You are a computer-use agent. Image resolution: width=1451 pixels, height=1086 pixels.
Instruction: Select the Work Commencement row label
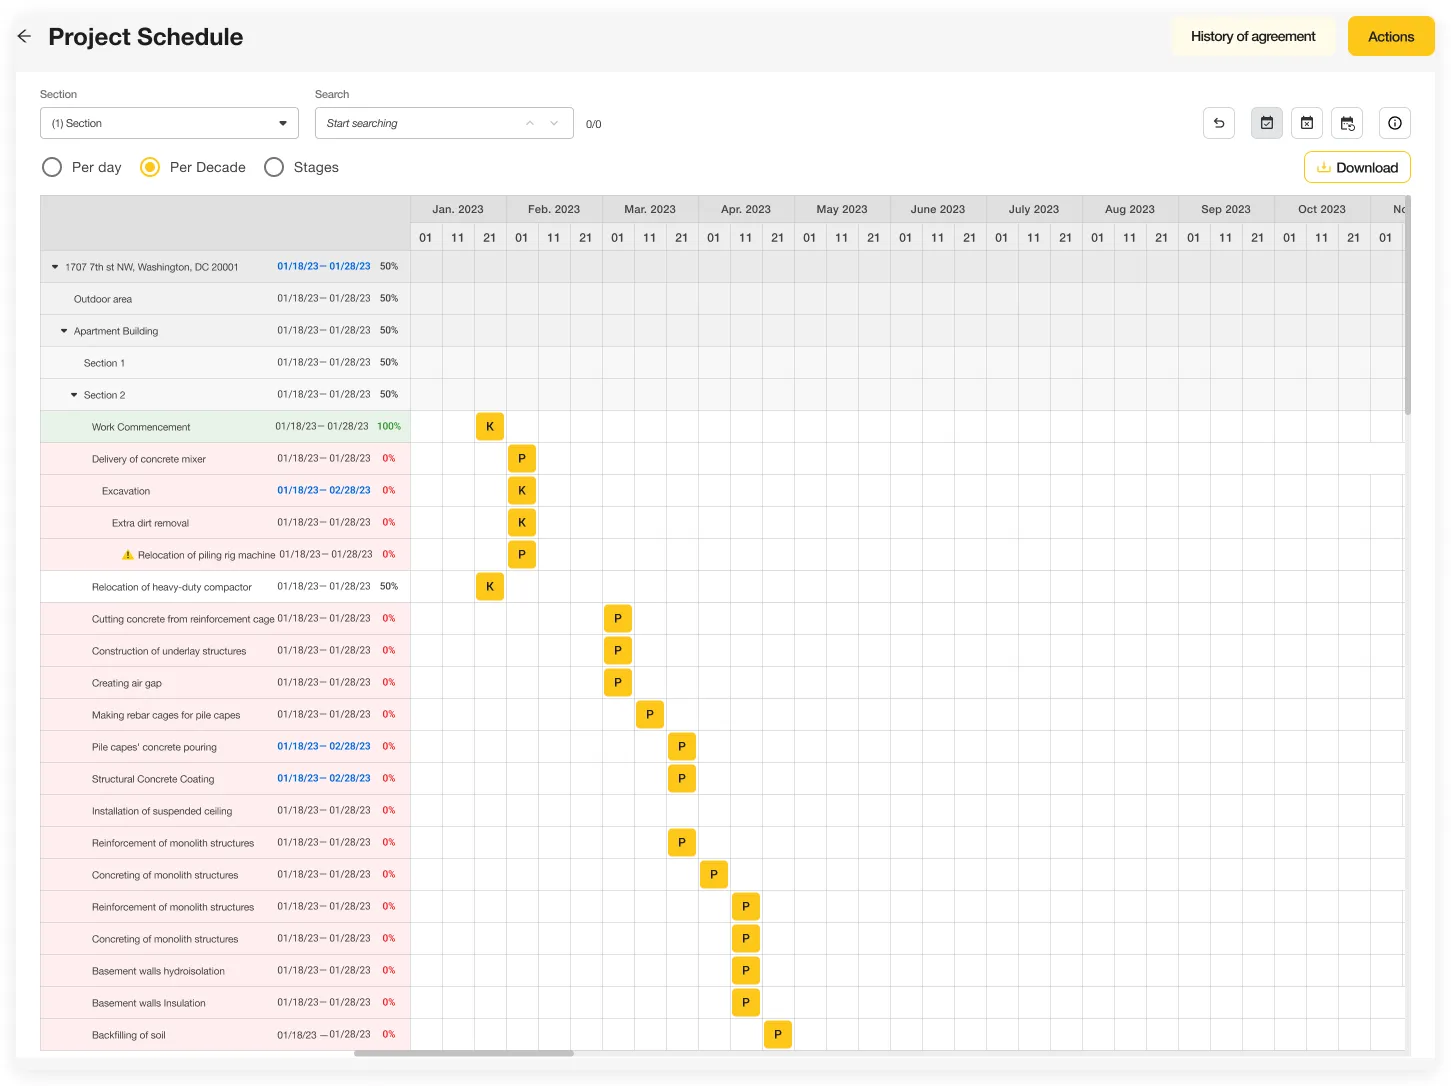tap(141, 427)
